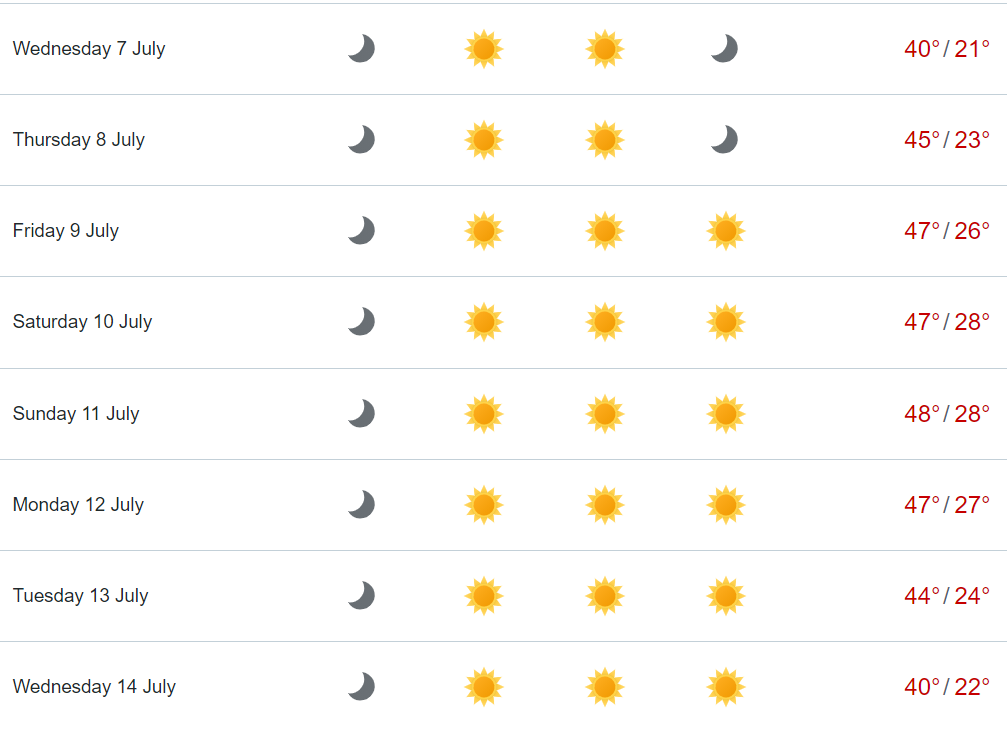Select the Sunday 11 July date label
Screen dimensions: 1007x733
pyautogui.click(x=76, y=414)
